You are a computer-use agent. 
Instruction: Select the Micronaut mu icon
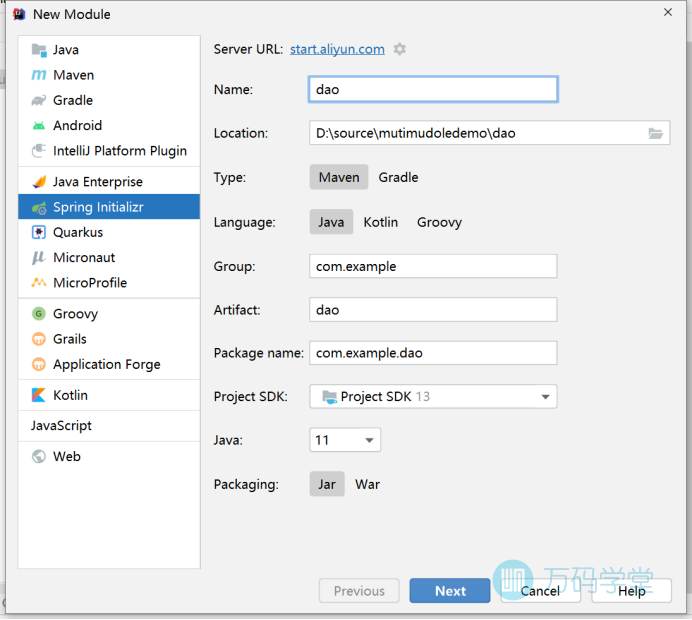[x=39, y=258]
